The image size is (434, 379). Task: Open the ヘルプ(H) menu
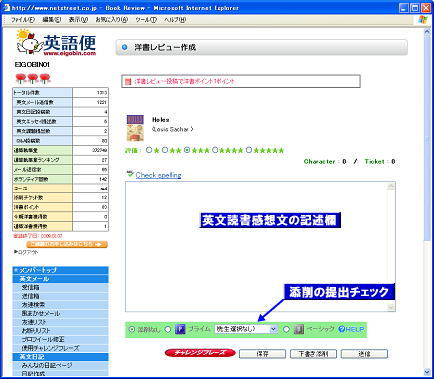coord(175,20)
